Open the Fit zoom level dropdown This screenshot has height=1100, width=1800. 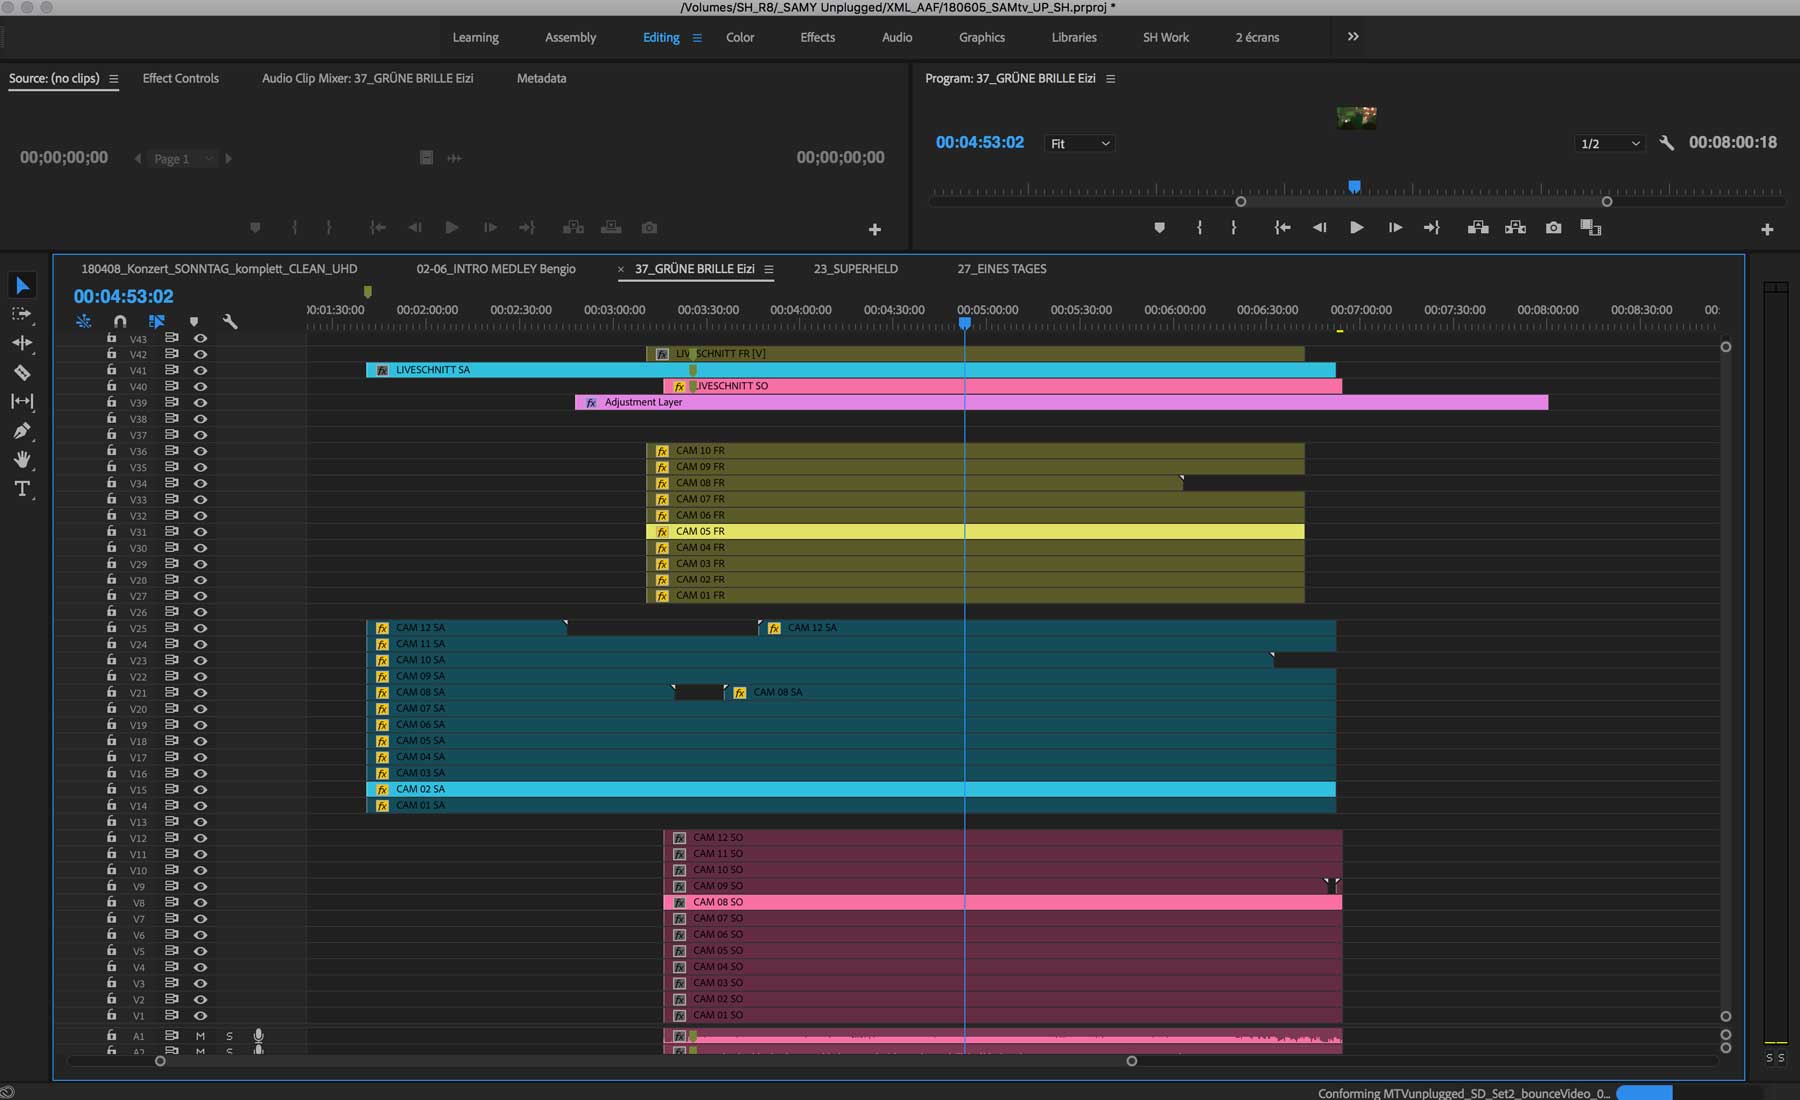tap(1079, 143)
